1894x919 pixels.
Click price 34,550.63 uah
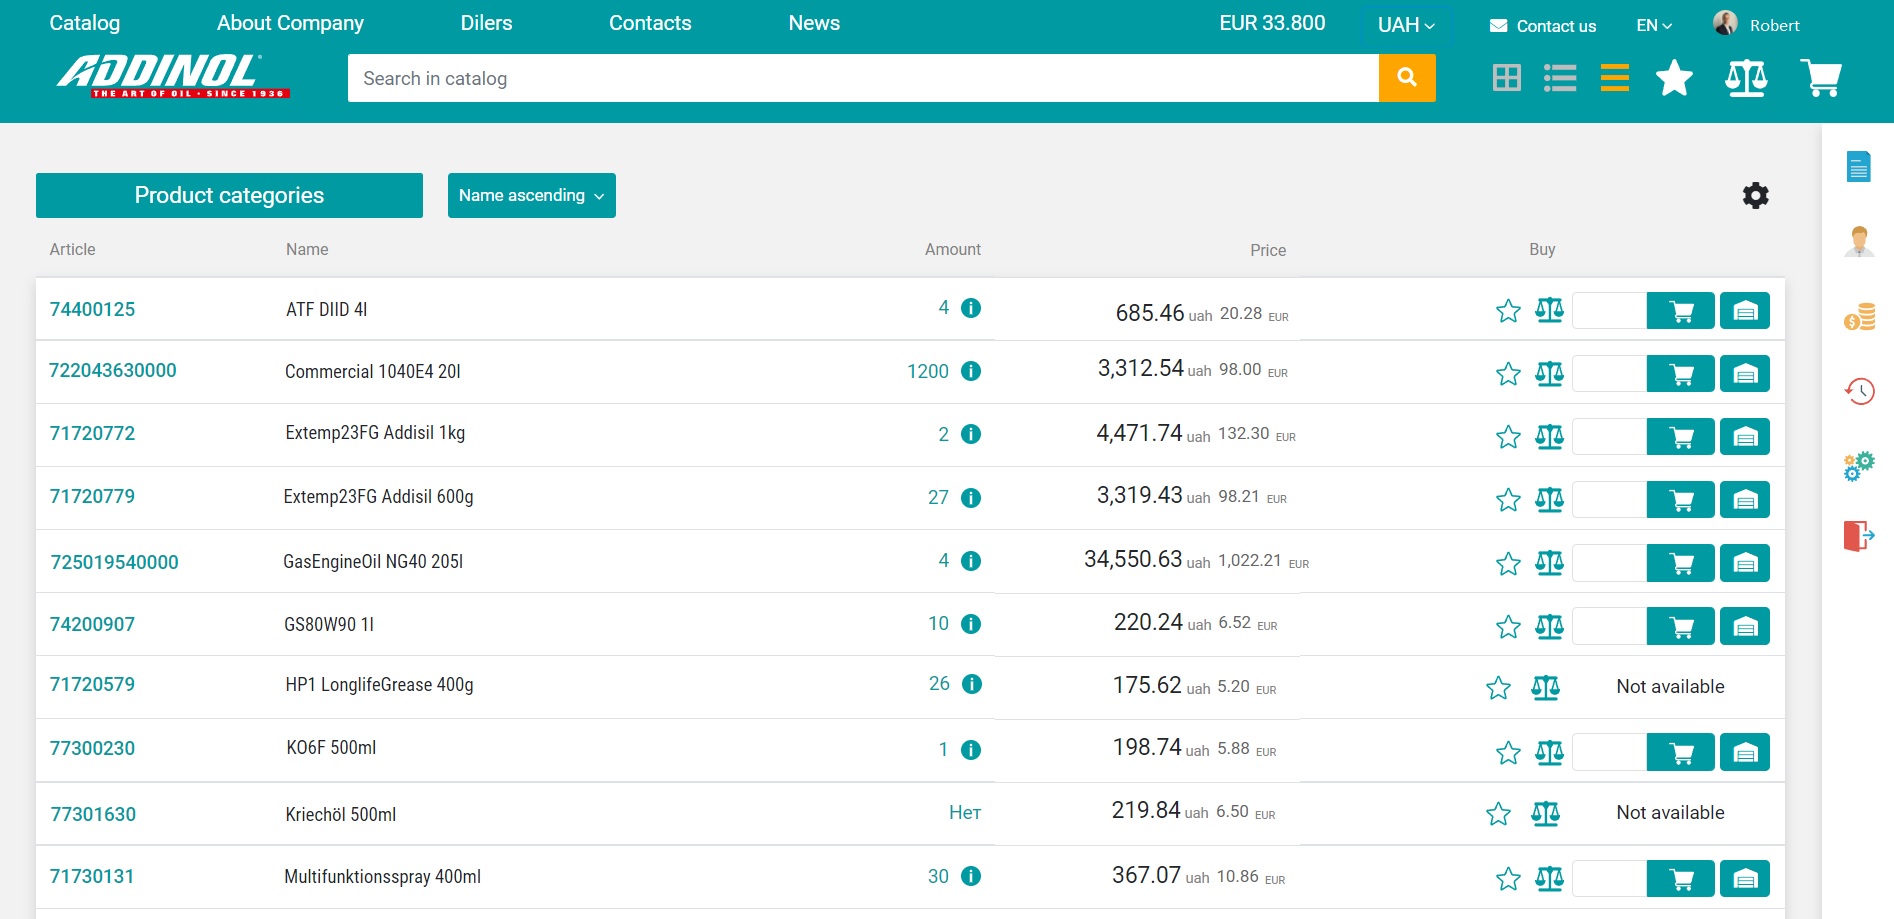point(1147,560)
